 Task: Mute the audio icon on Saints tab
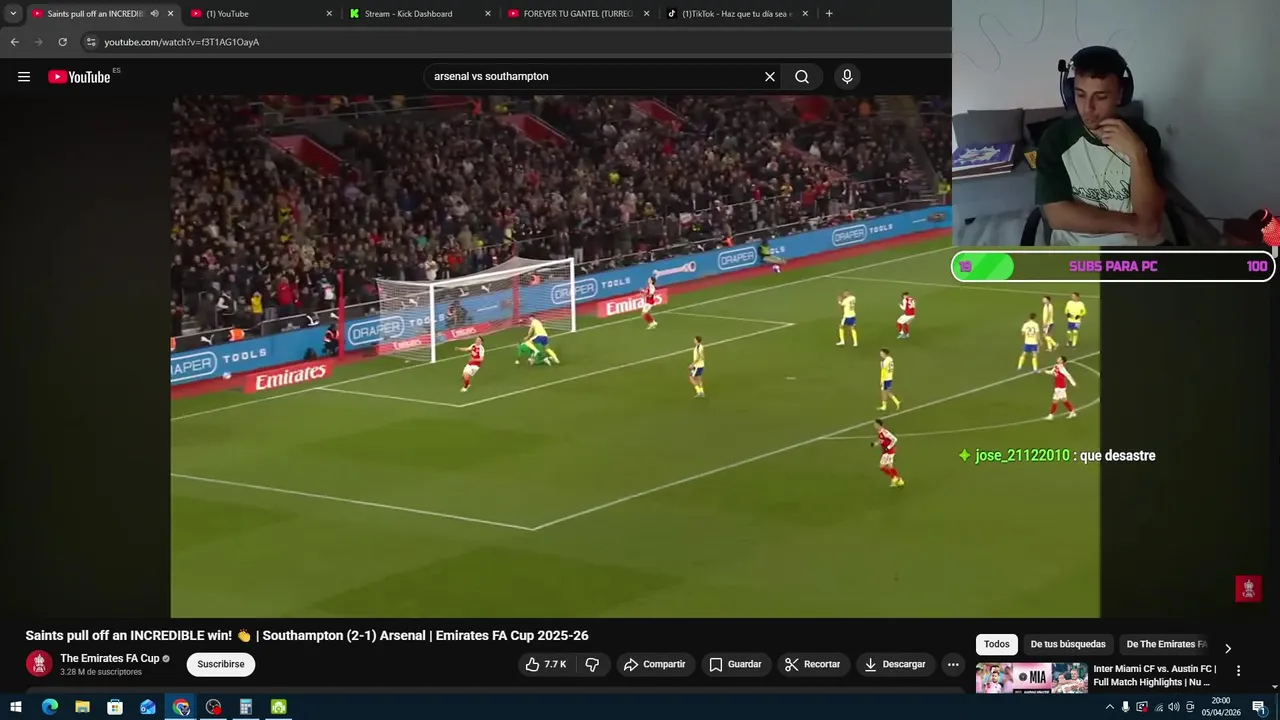(154, 13)
